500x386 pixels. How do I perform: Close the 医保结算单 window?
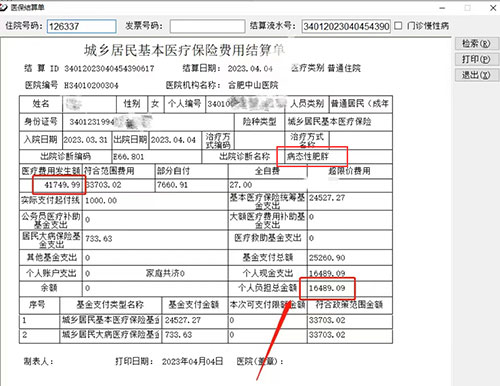click(x=493, y=8)
